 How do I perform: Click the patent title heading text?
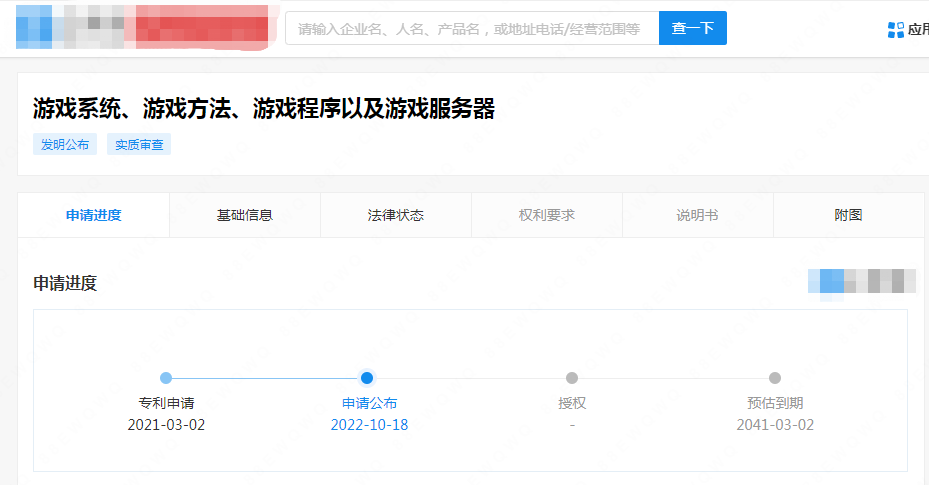(x=264, y=109)
